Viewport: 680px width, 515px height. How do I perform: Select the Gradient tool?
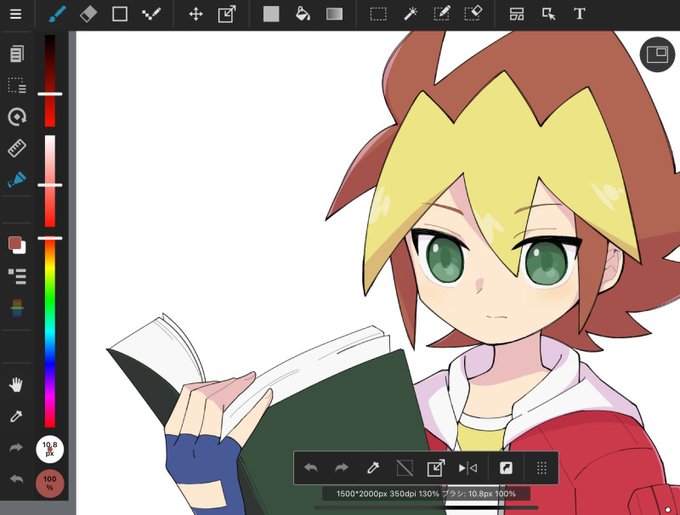point(334,14)
